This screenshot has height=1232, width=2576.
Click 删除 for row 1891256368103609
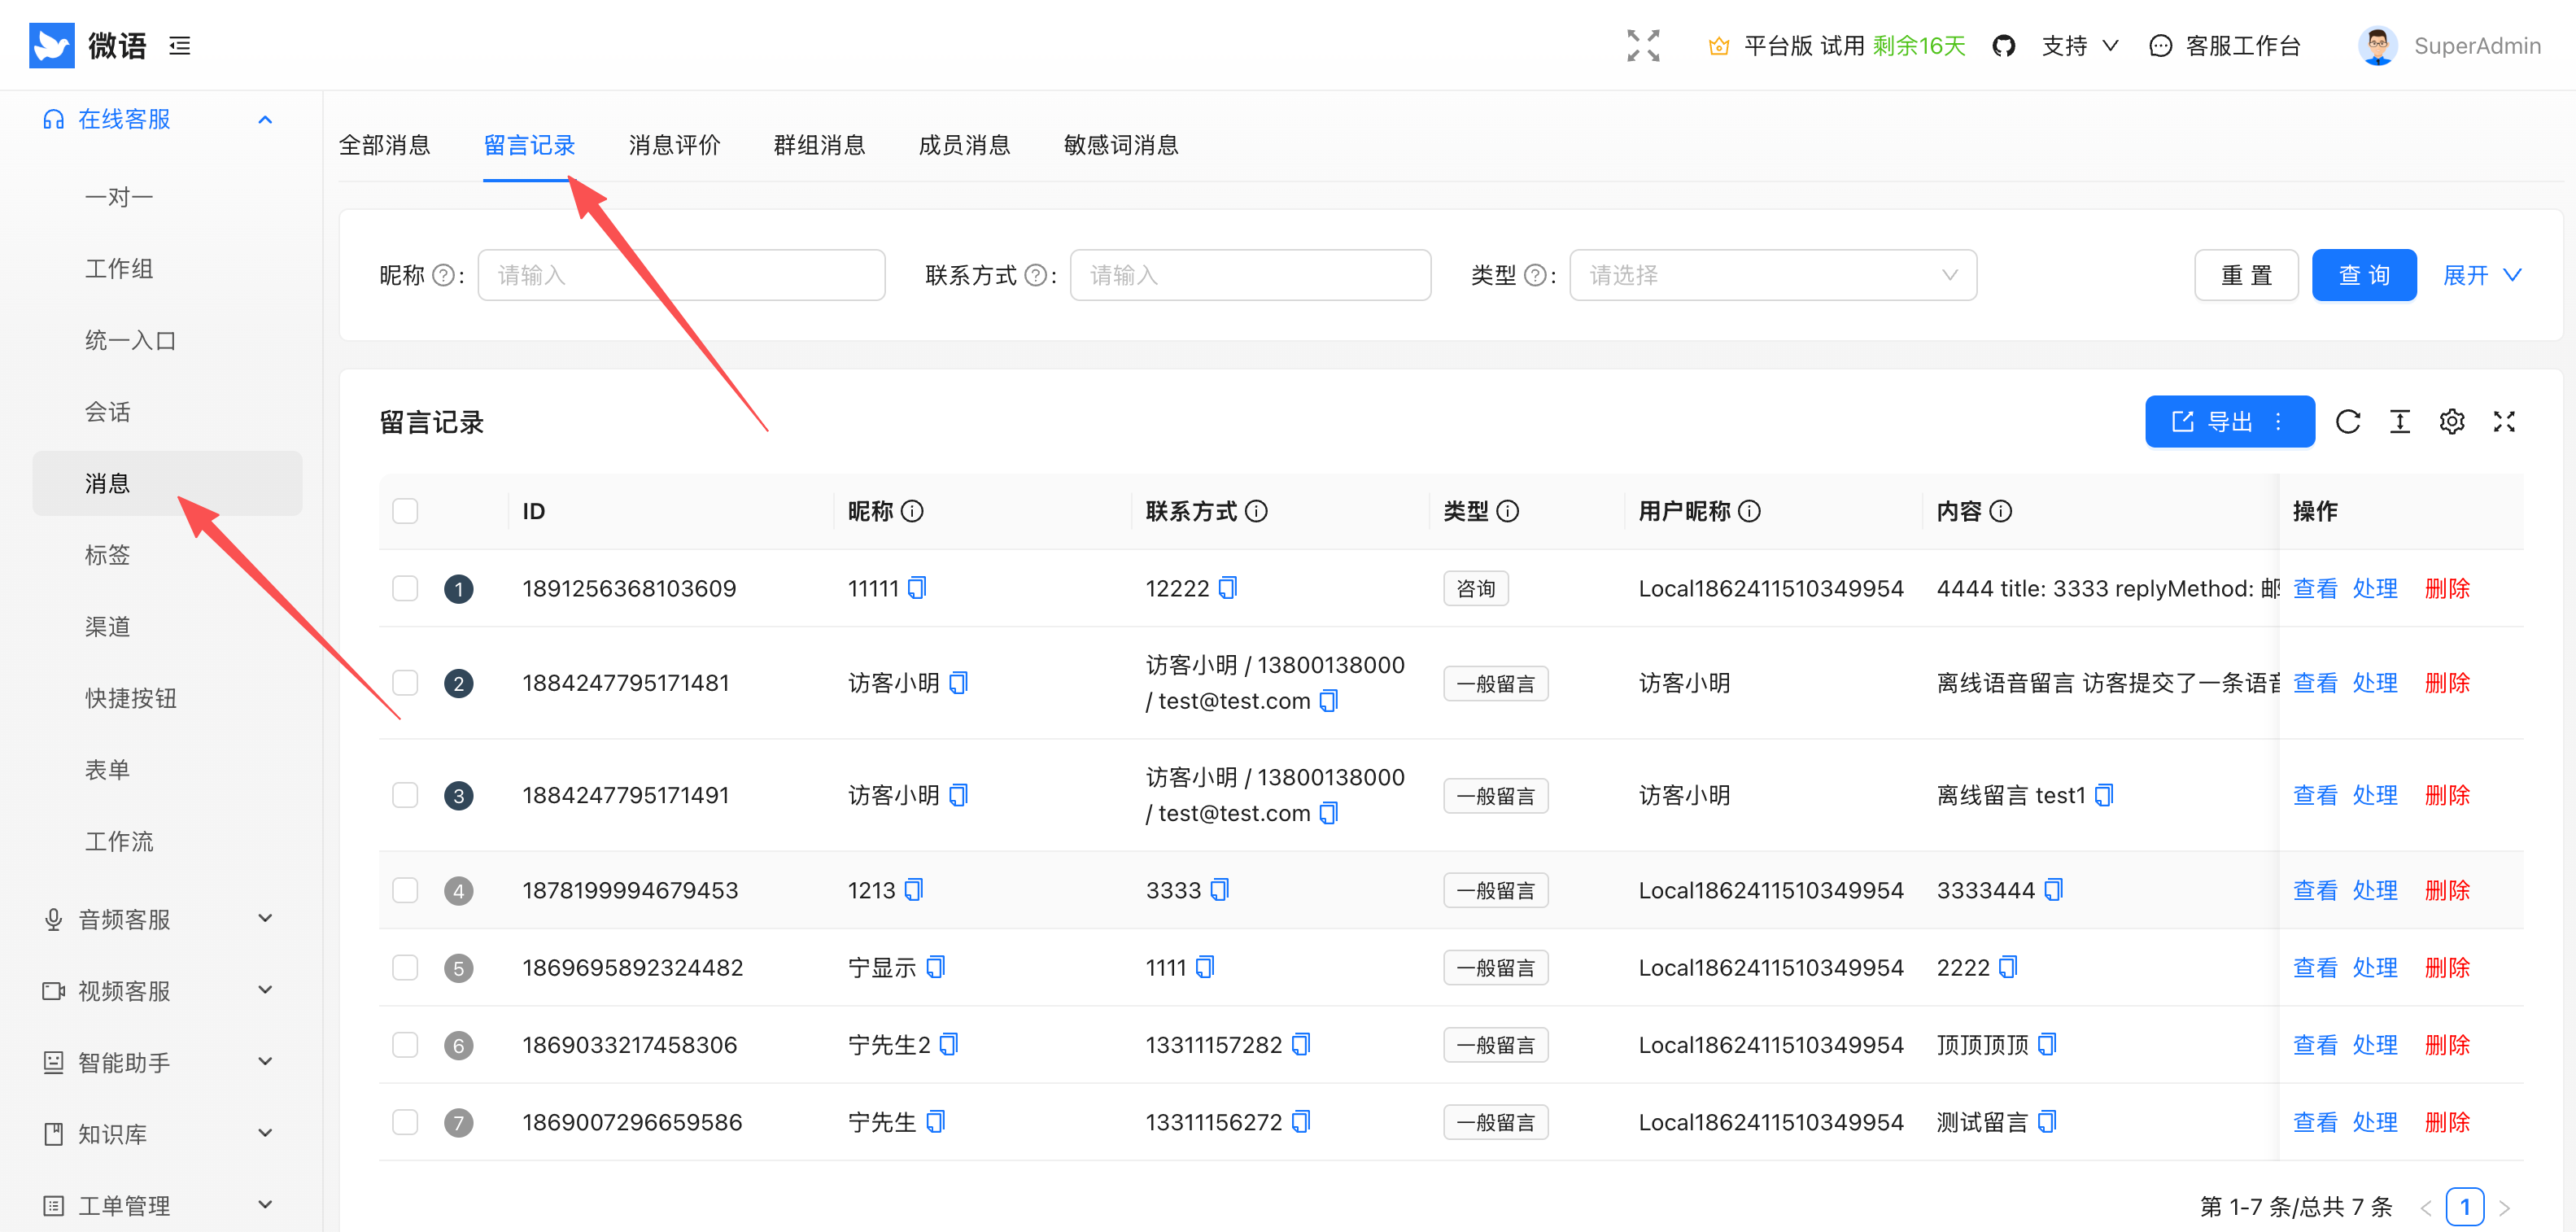[x=2447, y=588]
